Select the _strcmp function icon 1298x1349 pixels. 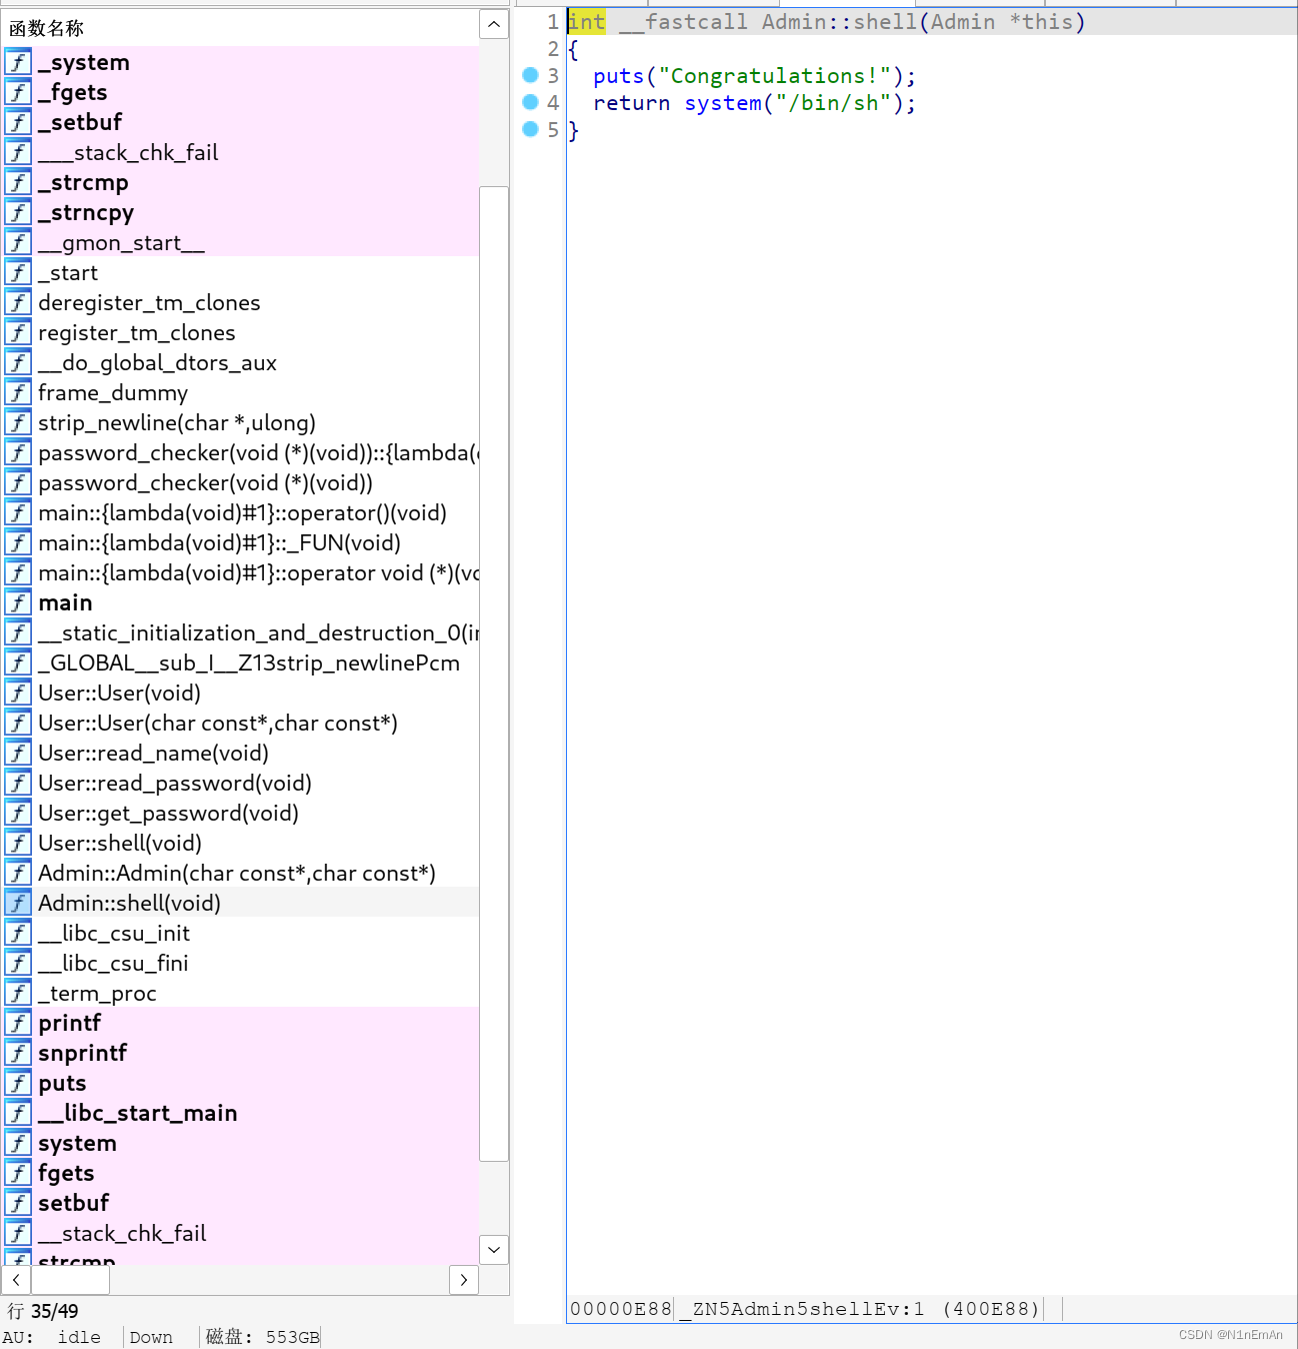pos(18,182)
